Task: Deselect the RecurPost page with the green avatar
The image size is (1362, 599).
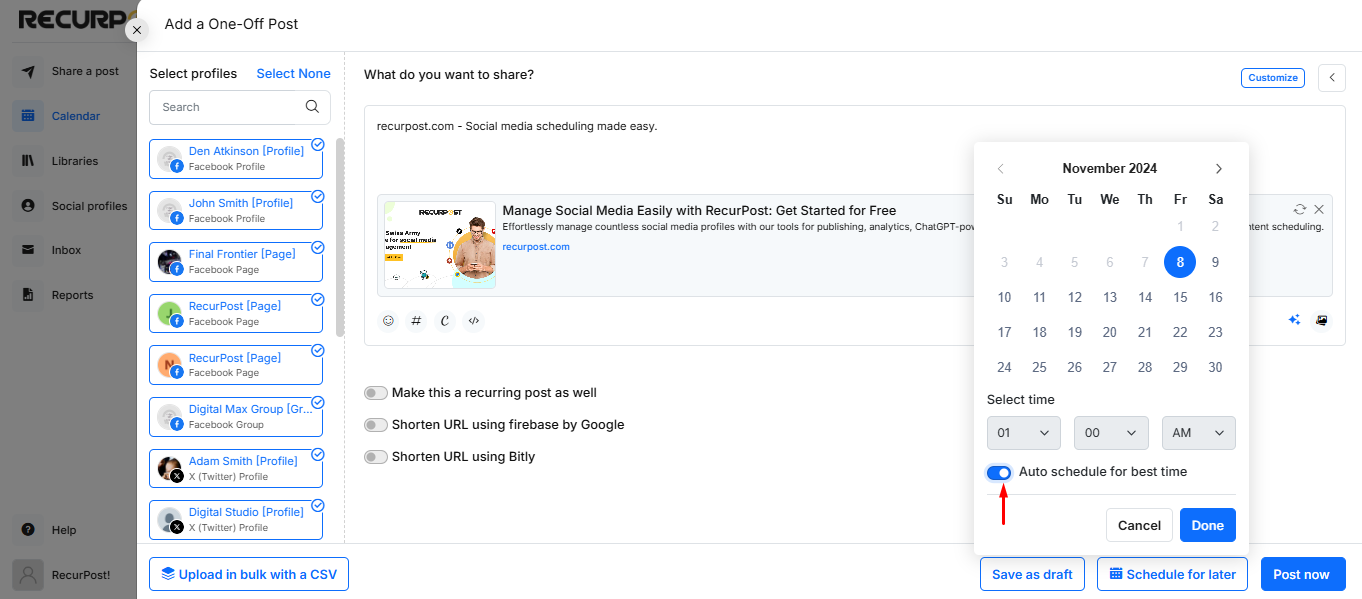Action: pyautogui.click(x=236, y=313)
